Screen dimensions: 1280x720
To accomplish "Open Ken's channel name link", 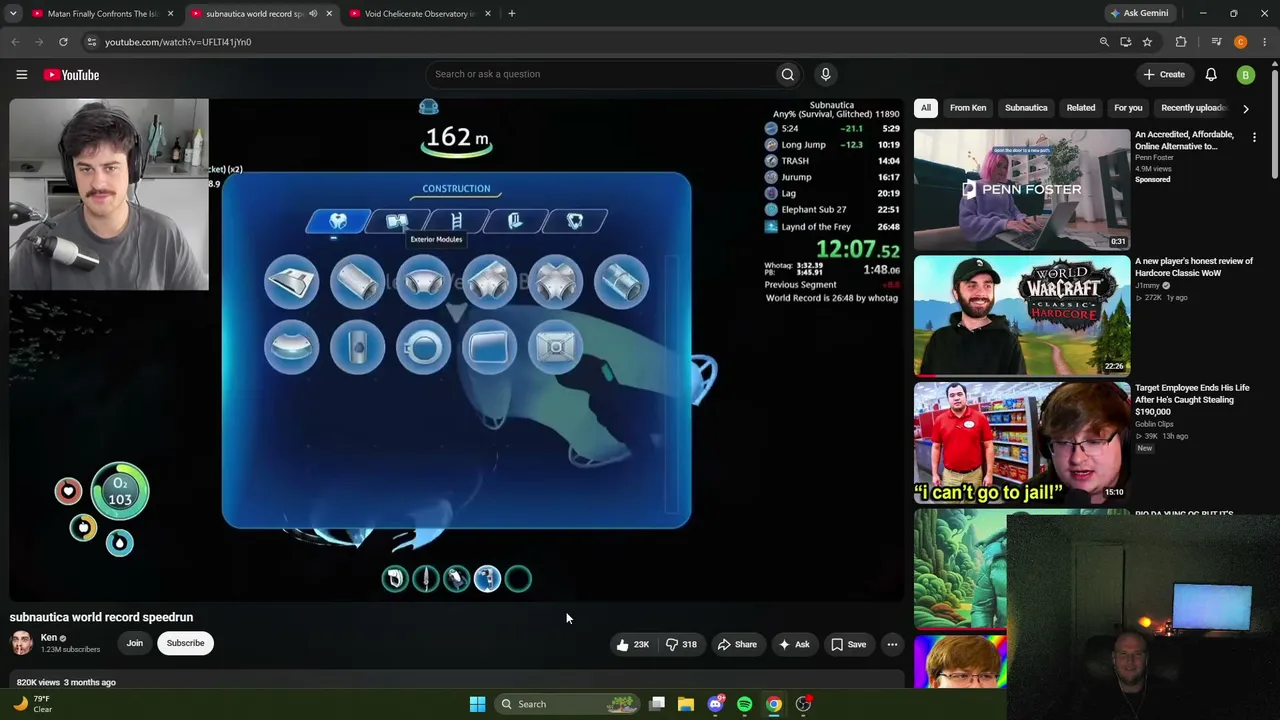I will pyautogui.click(x=48, y=638).
